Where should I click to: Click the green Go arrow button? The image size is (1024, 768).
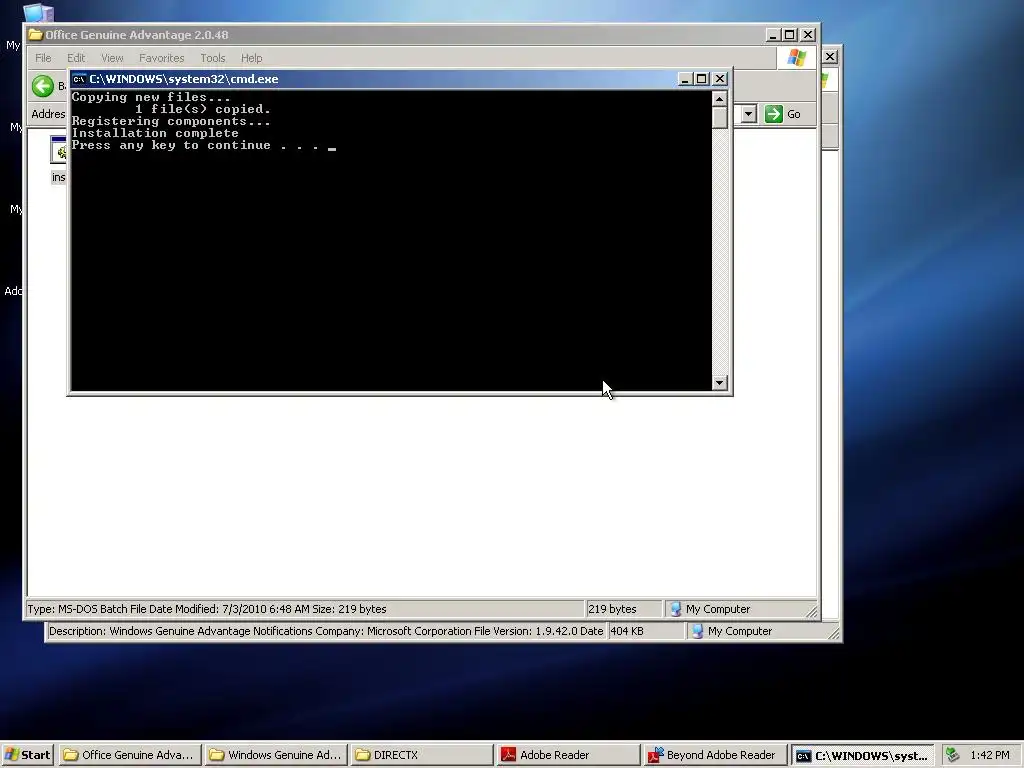[774, 114]
